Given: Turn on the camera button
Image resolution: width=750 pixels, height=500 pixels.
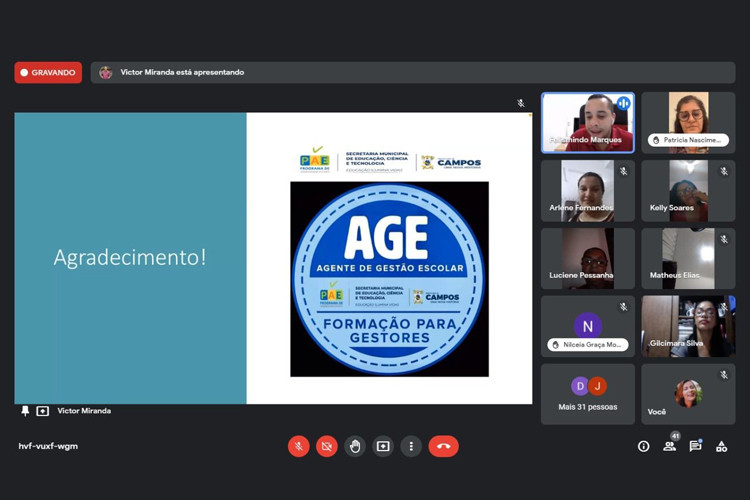Looking at the screenshot, I should pos(327,446).
